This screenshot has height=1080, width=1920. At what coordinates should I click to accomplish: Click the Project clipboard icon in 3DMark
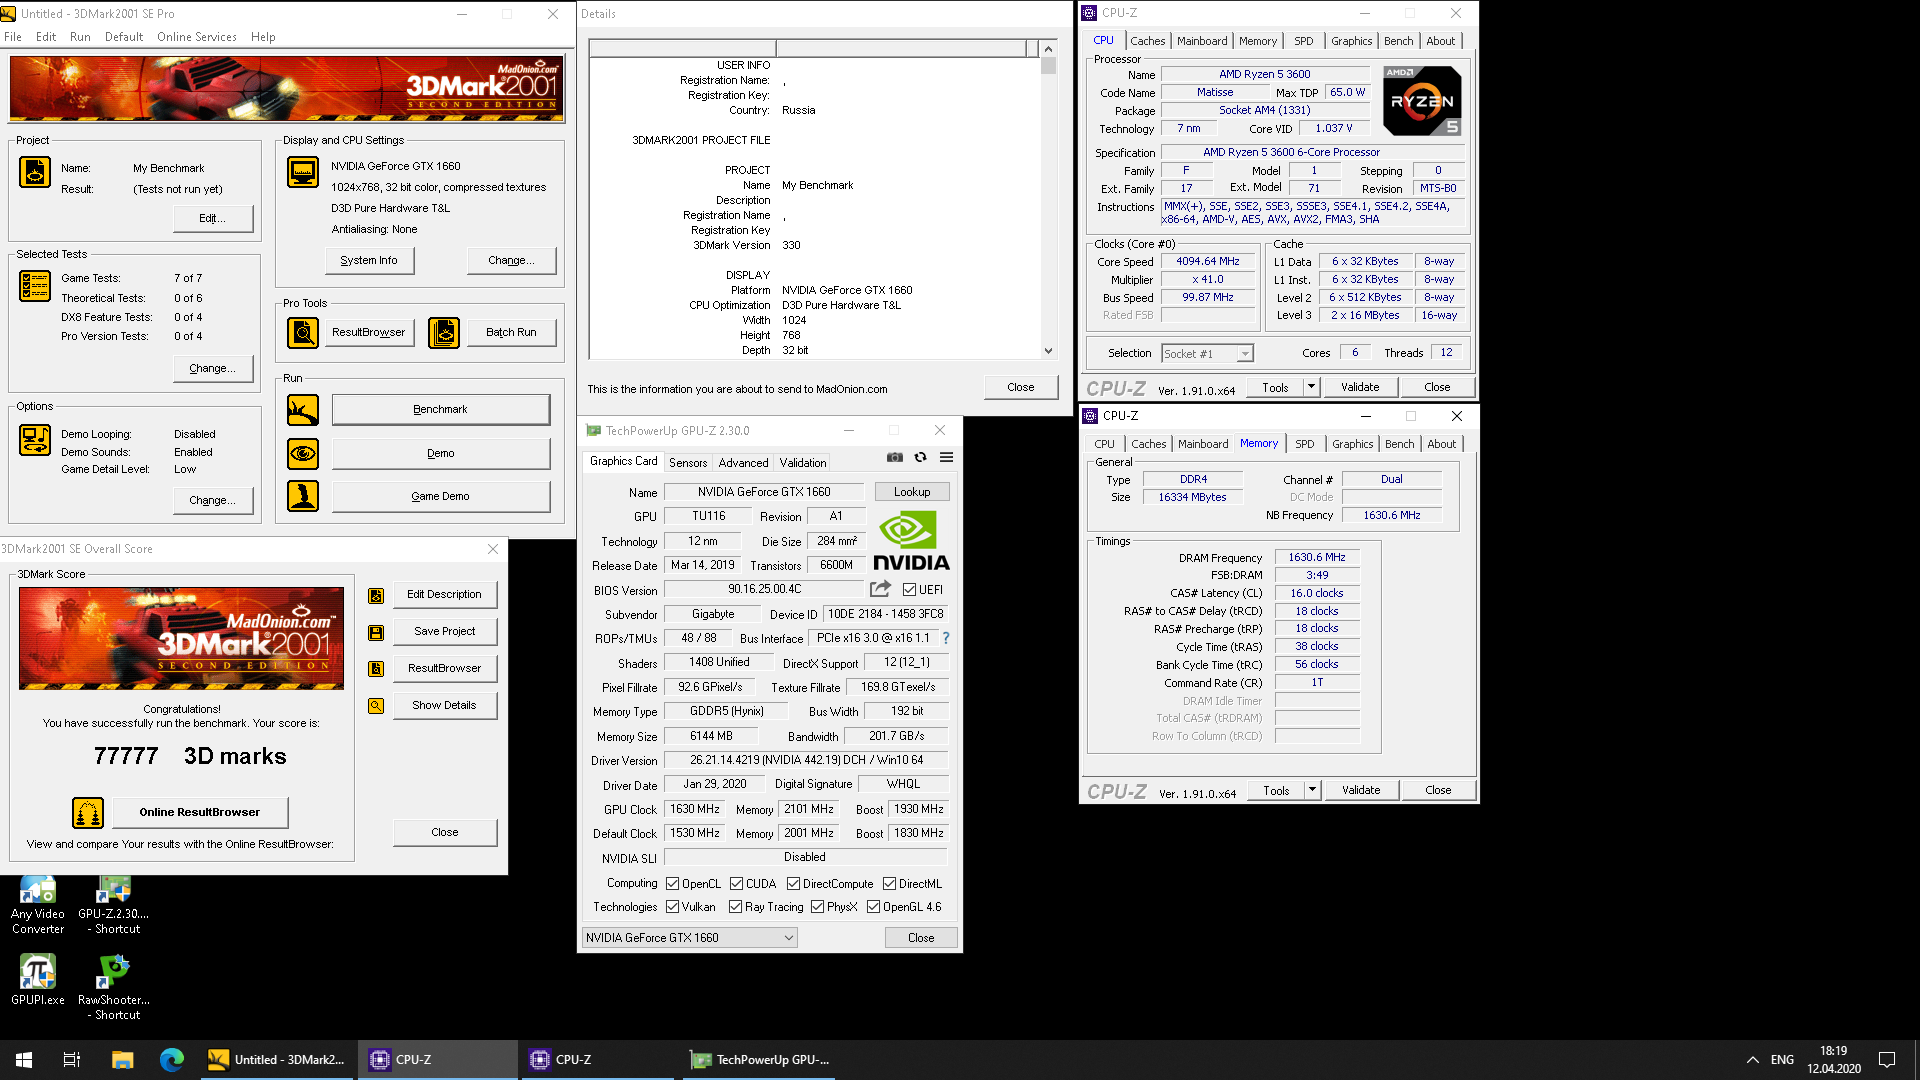coord(35,172)
